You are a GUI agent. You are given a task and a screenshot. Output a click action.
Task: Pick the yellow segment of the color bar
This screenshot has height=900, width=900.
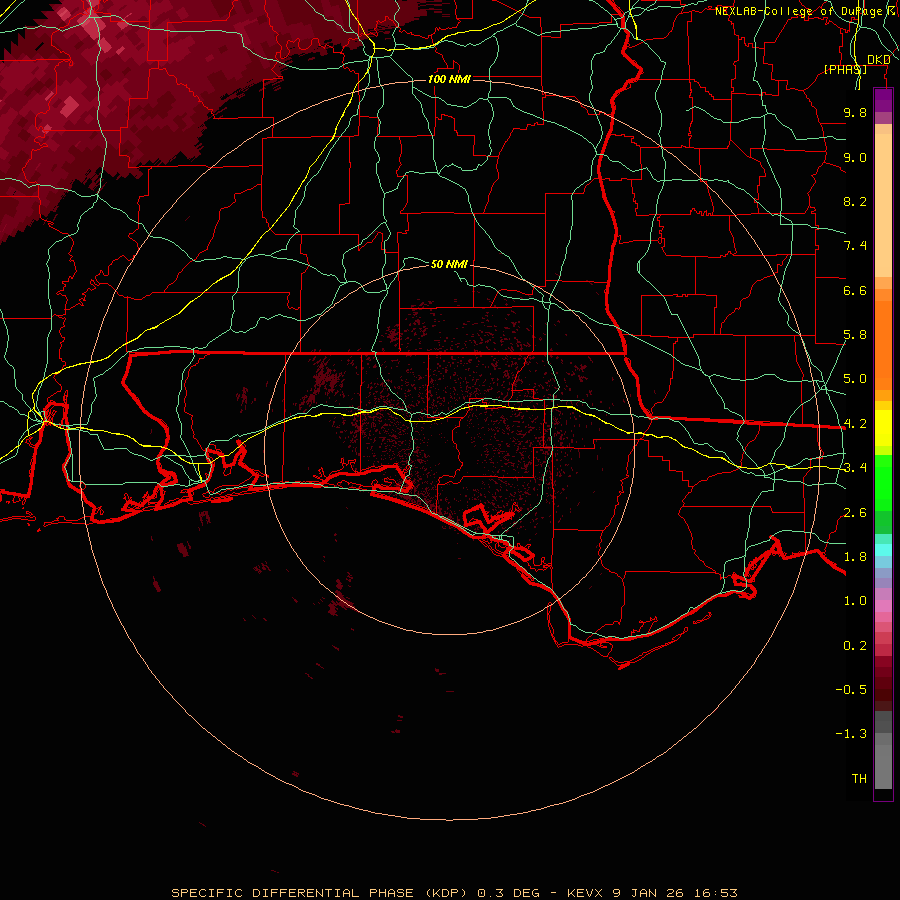tap(883, 428)
